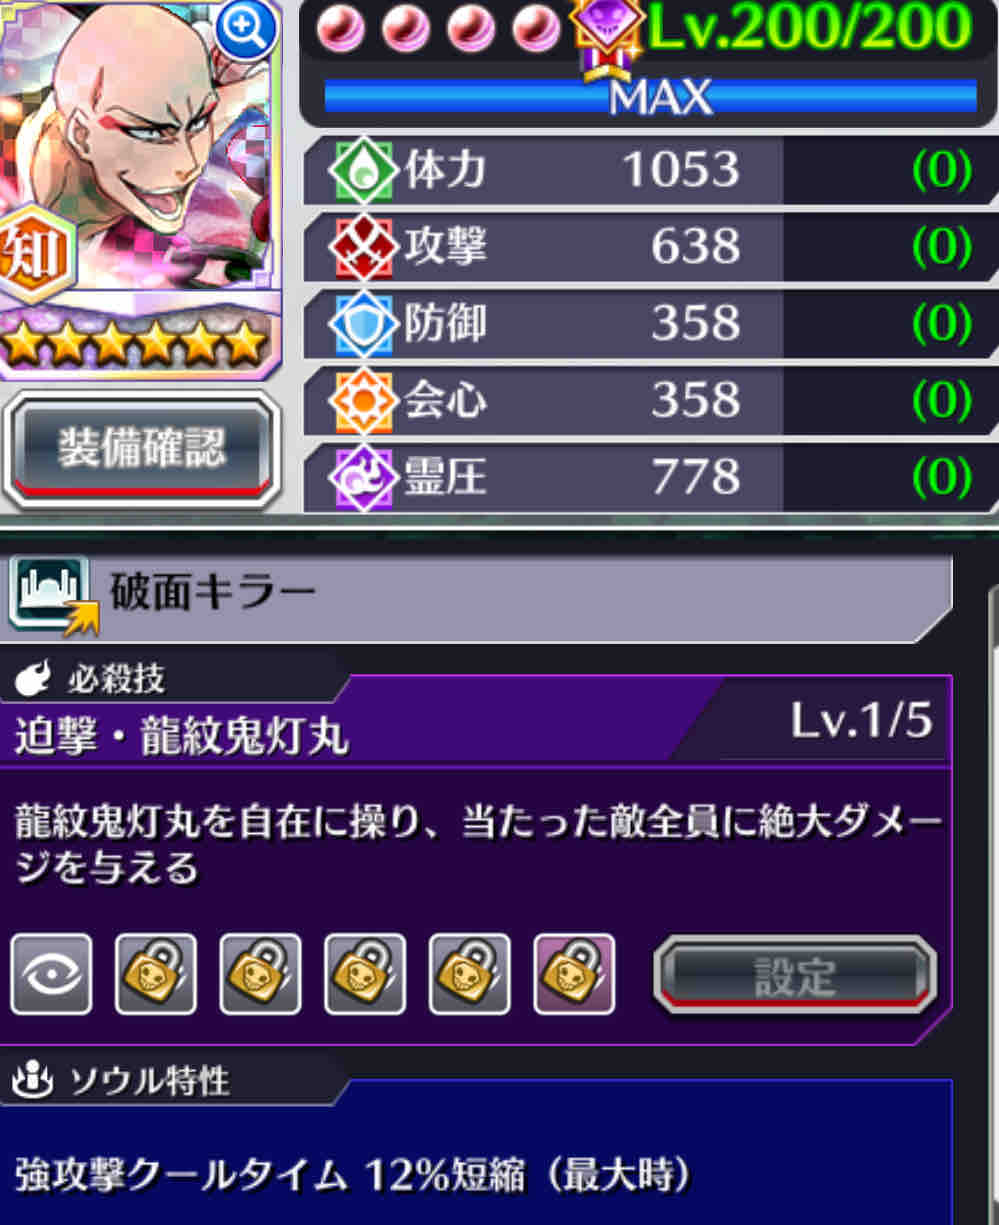999x1225 pixels.
Task: Open 装備確認 equipment check button
Action: (141, 448)
